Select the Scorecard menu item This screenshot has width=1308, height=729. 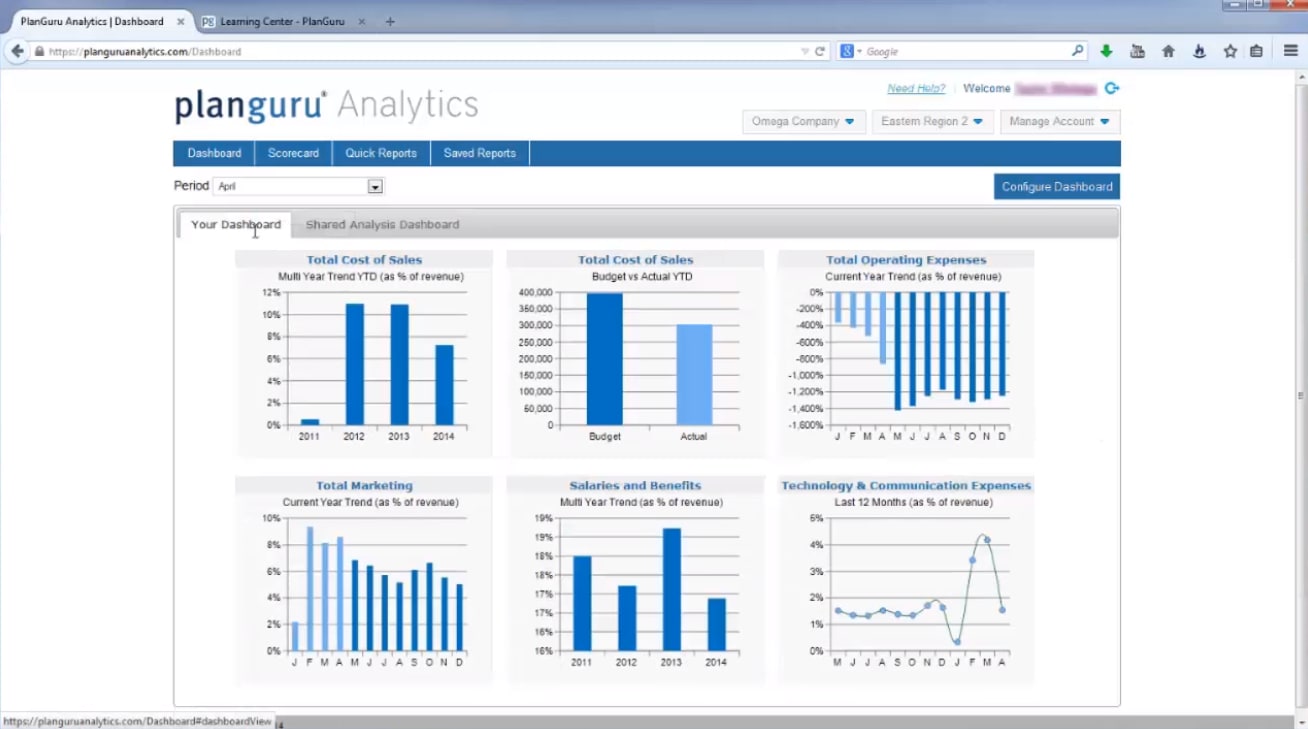coord(293,153)
